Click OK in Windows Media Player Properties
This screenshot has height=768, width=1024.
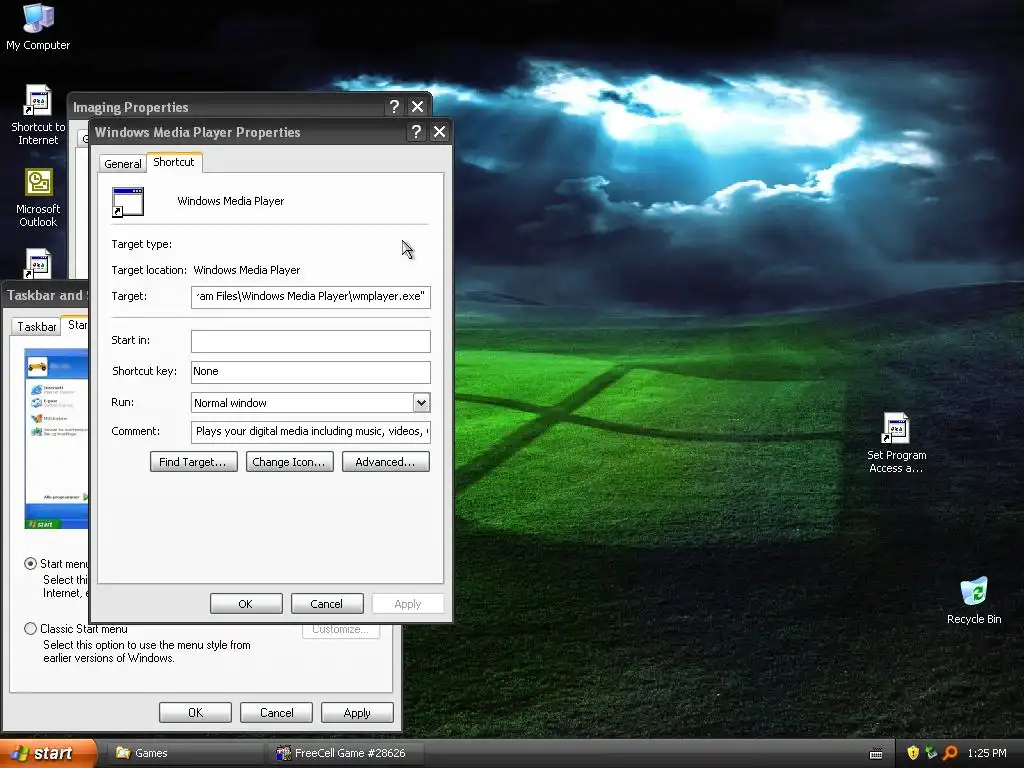246,604
